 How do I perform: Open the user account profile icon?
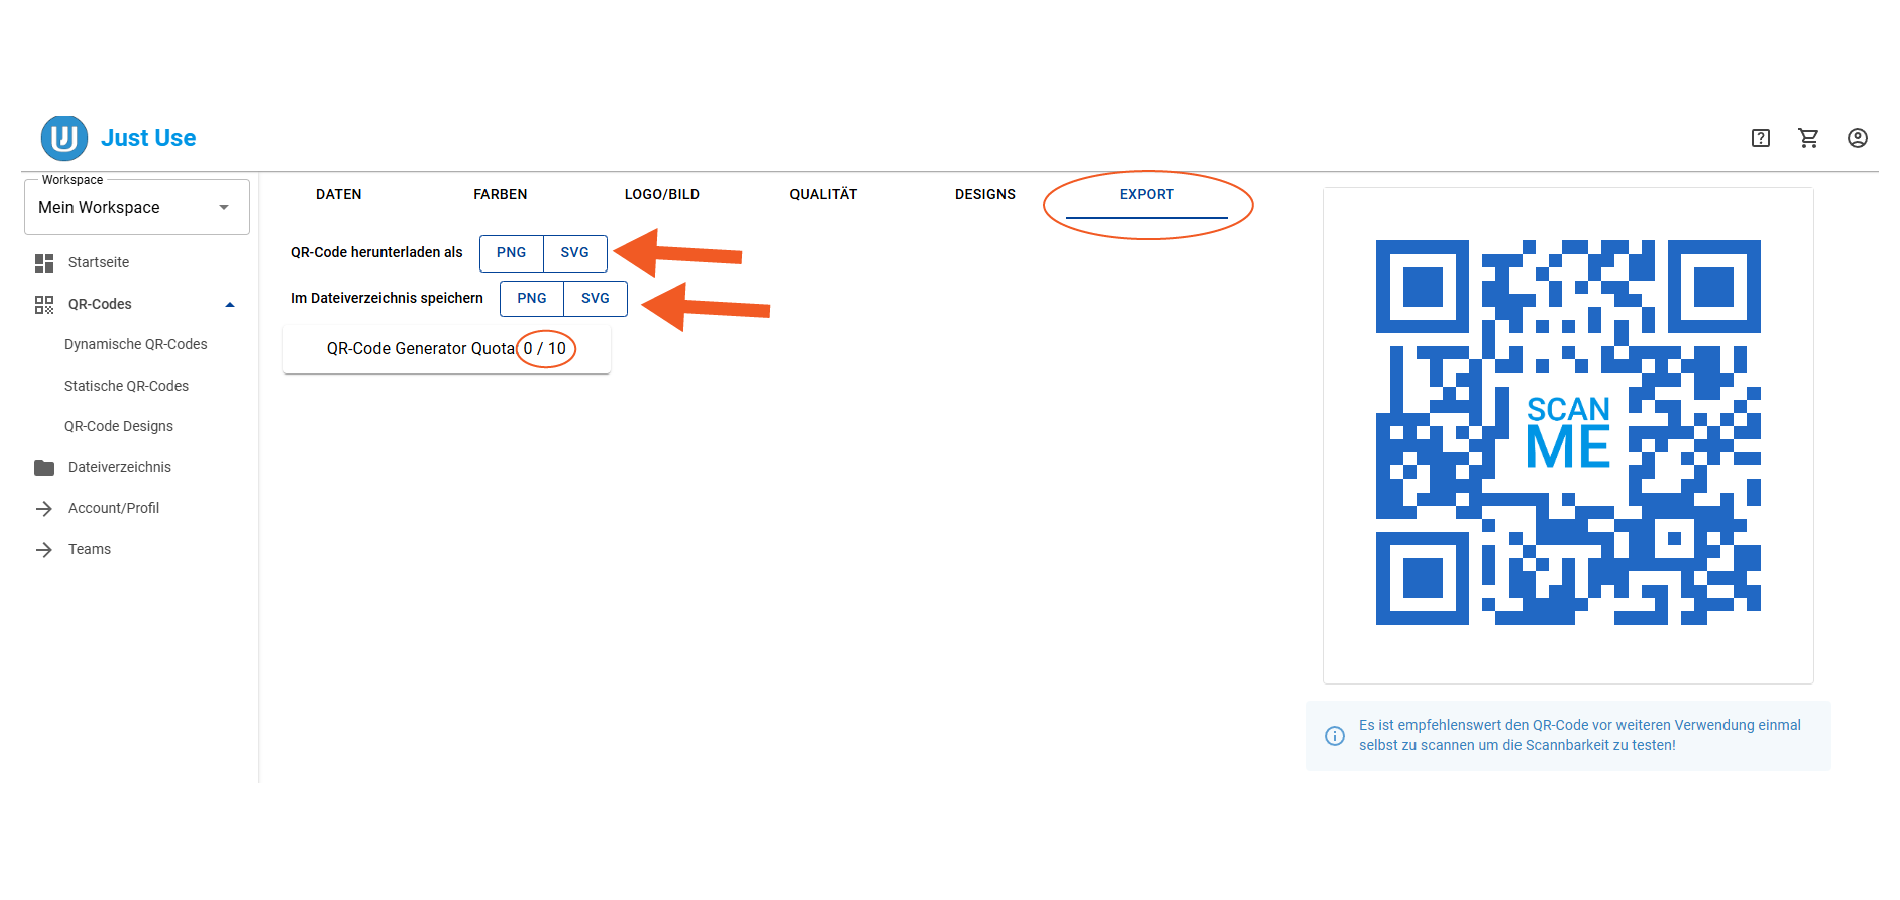pyautogui.click(x=1858, y=138)
